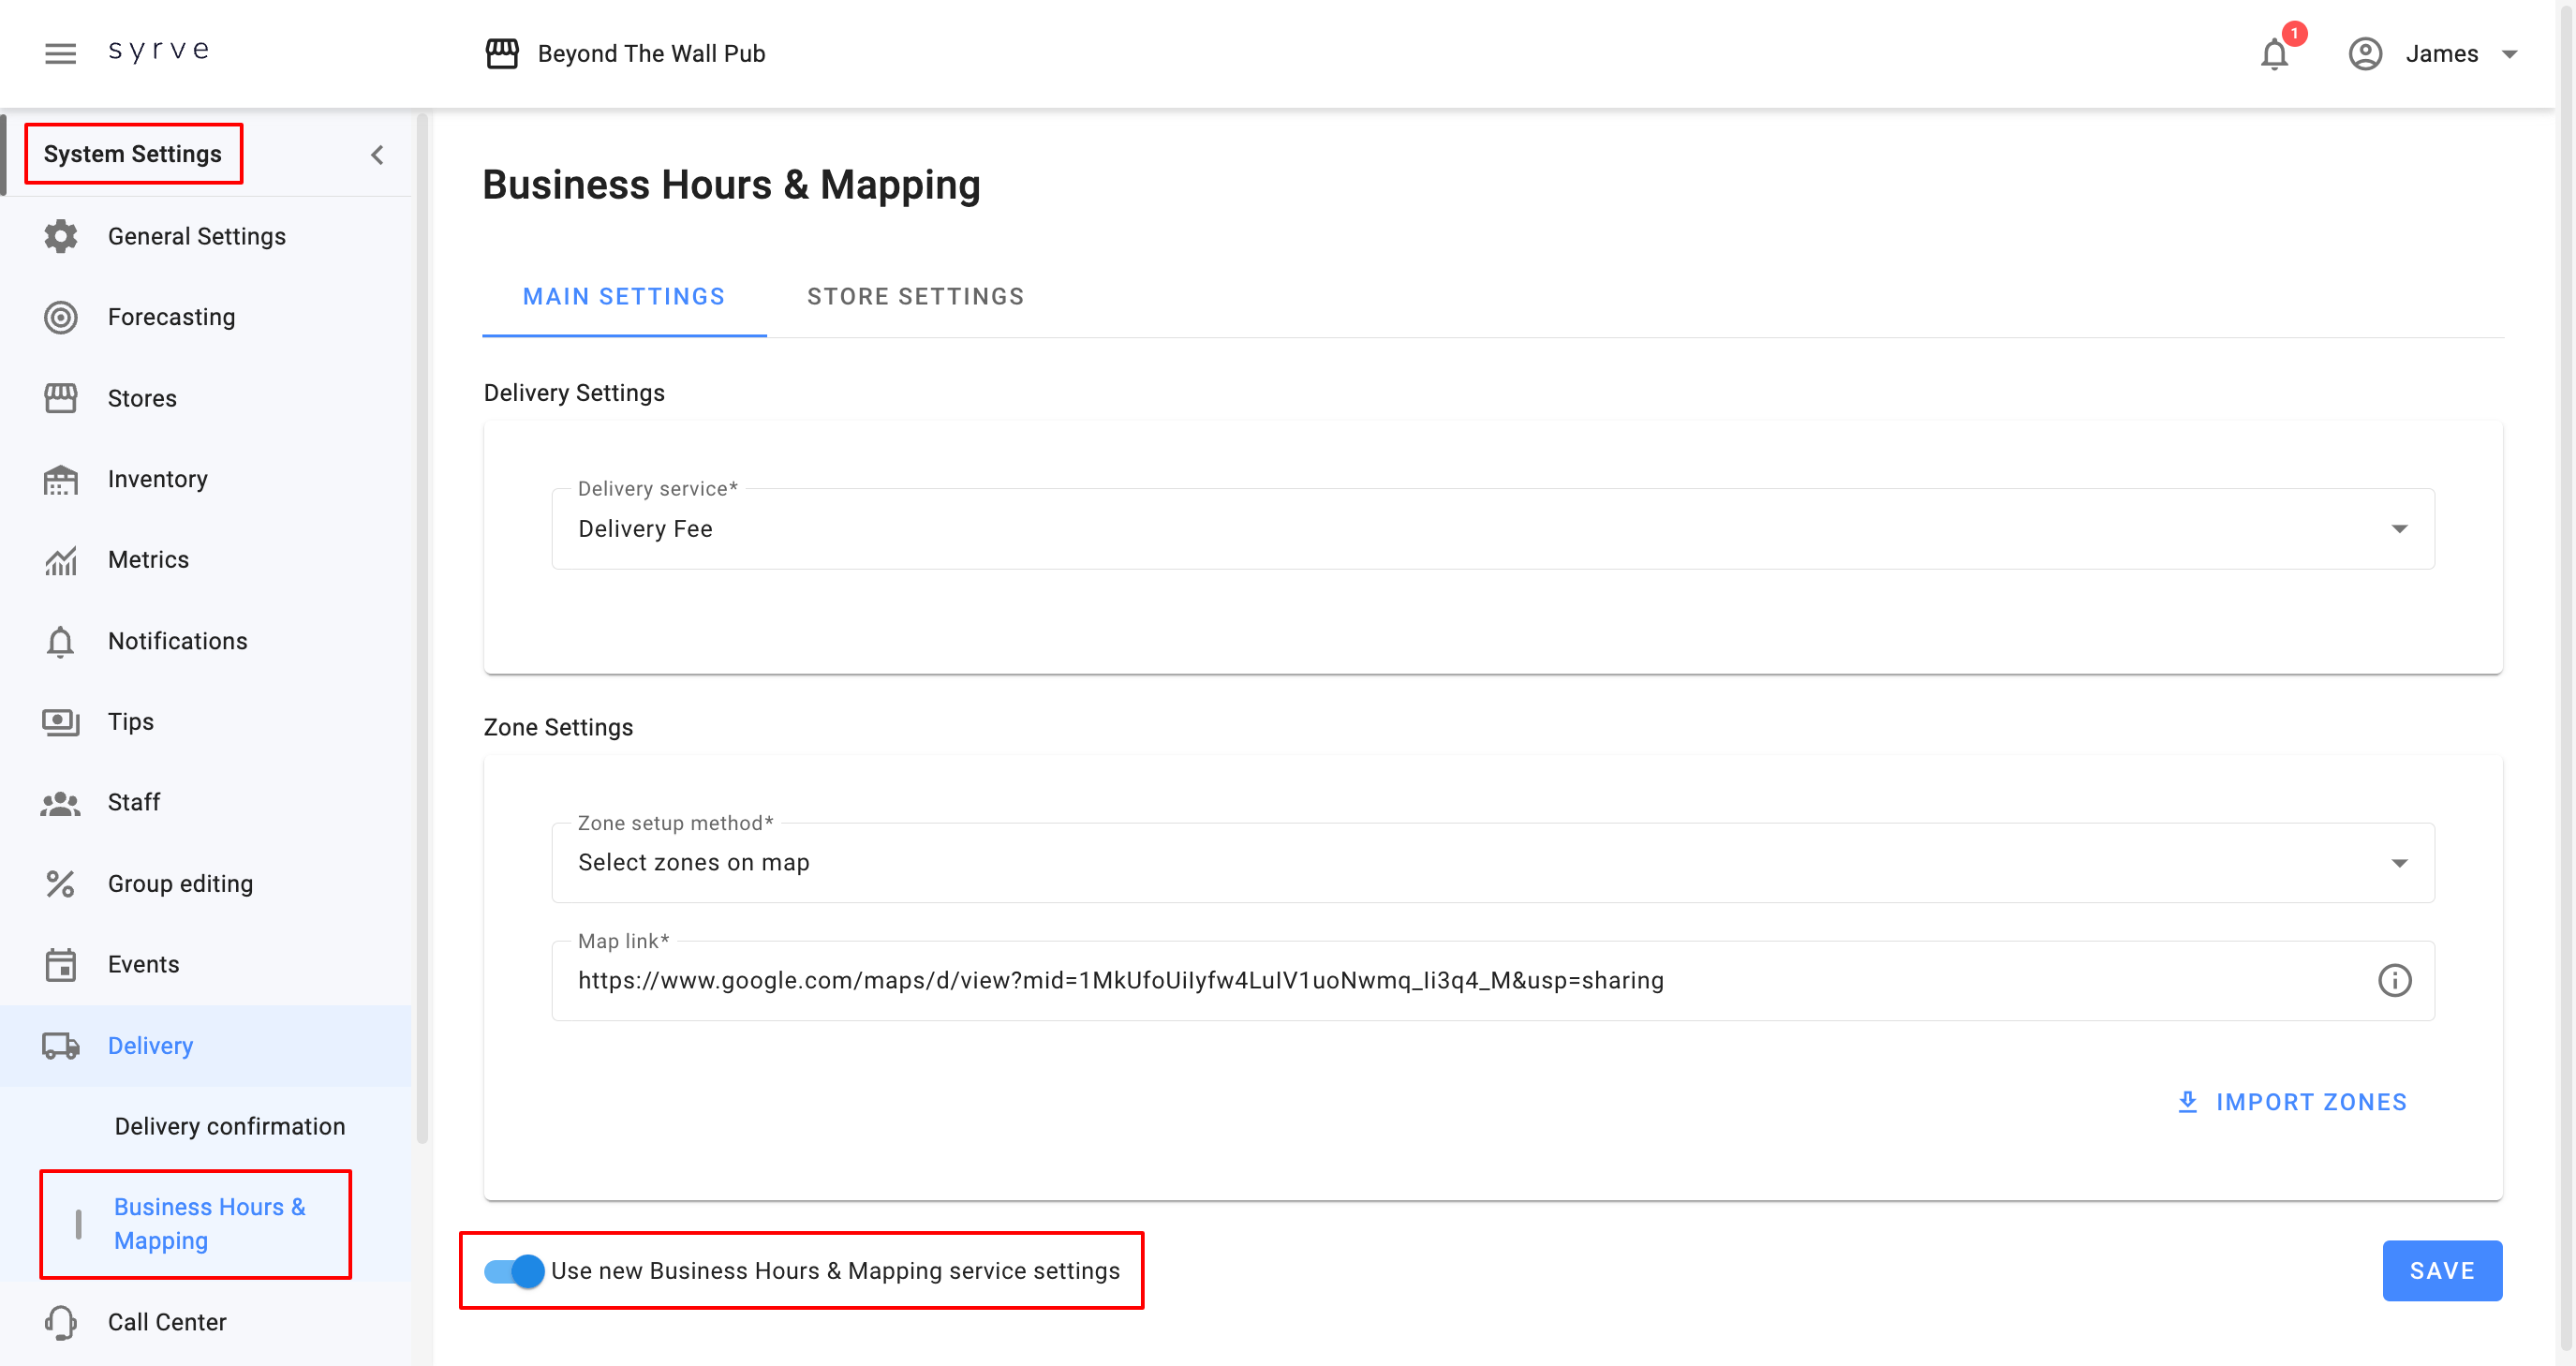Open the James user menu arrow

pyautogui.click(x=2509, y=54)
